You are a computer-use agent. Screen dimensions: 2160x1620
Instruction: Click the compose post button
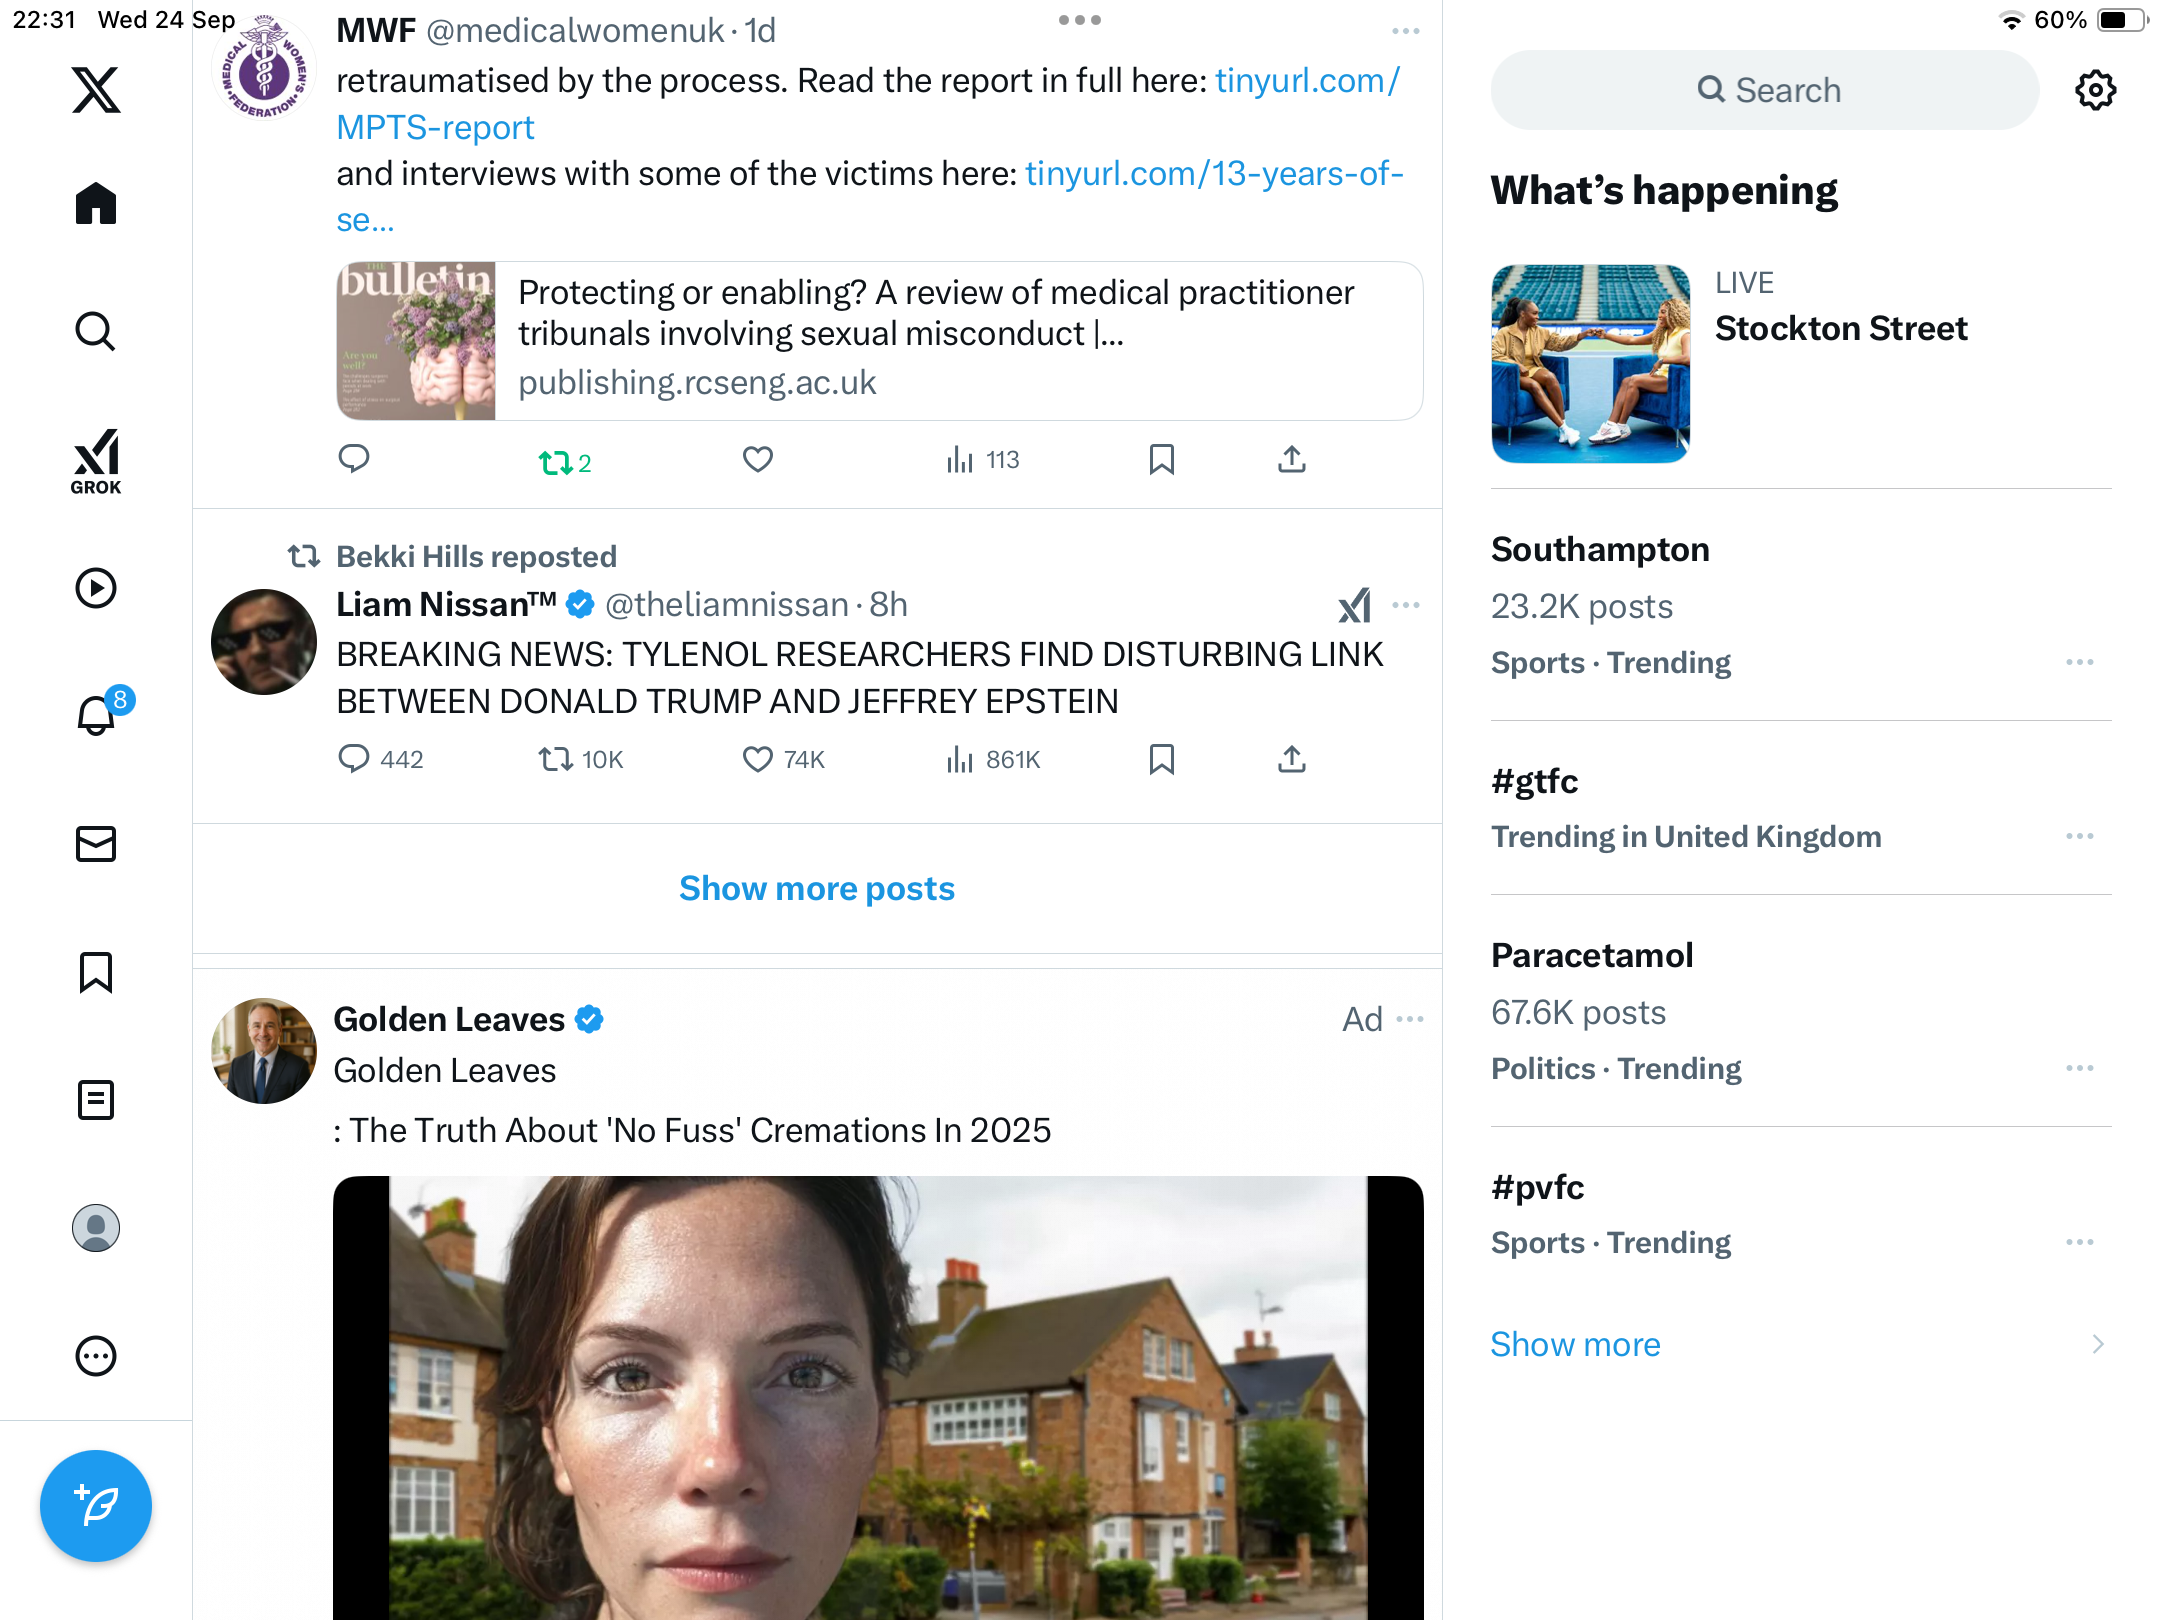click(x=96, y=1505)
